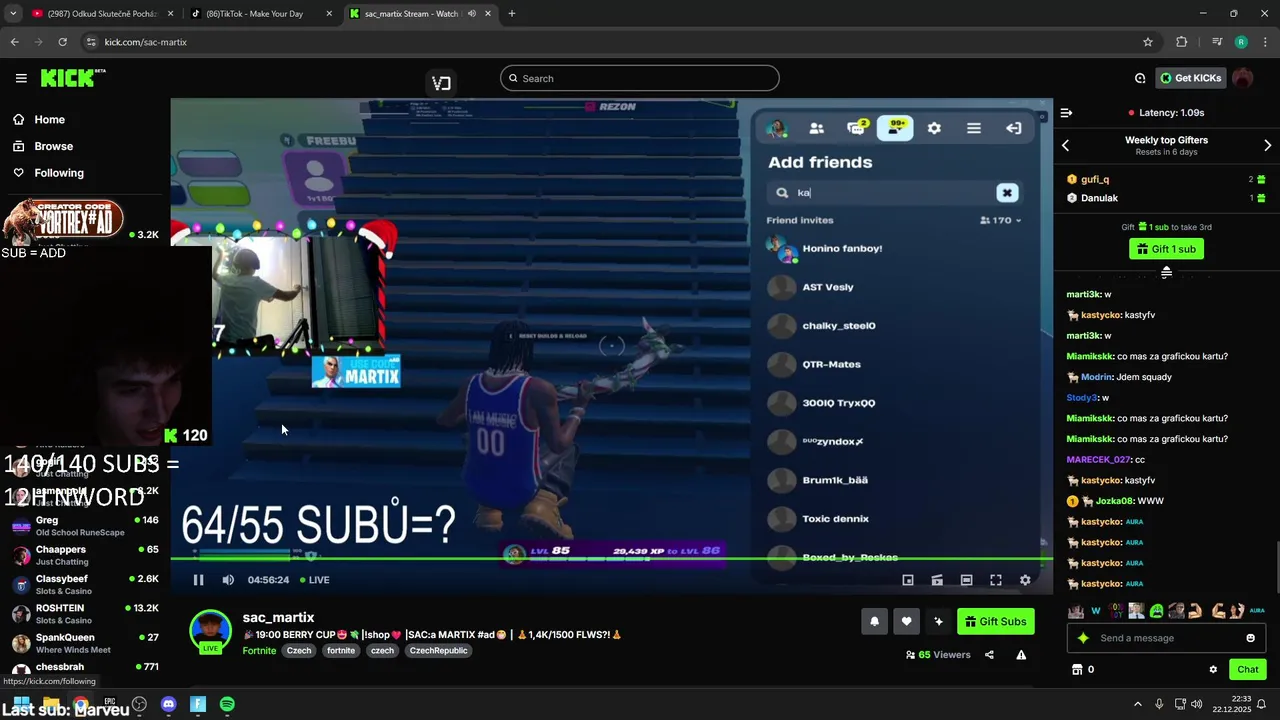The image size is (1280, 720).
Task: Collapse the top gifters panel handle
Action: tap(1166, 272)
